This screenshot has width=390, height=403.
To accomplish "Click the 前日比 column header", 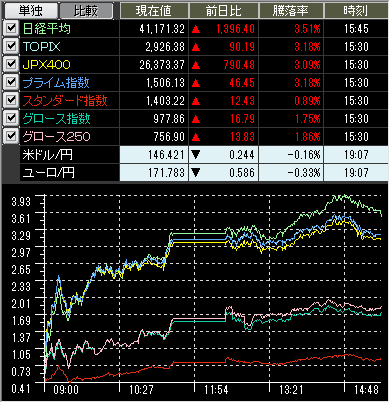I will pyautogui.click(x=224, y=11).
